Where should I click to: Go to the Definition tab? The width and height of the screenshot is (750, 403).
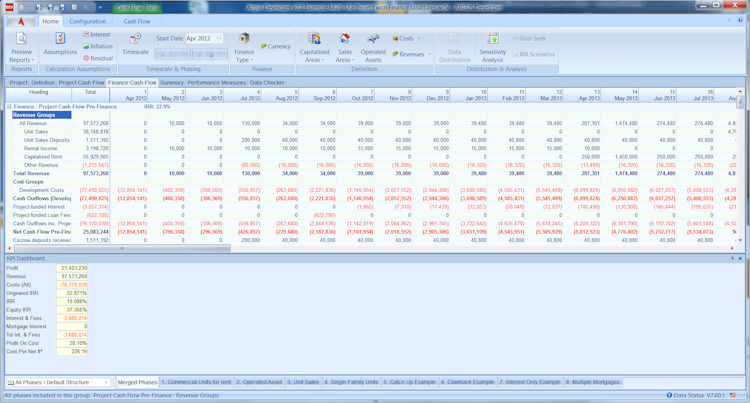coord(43,83)
